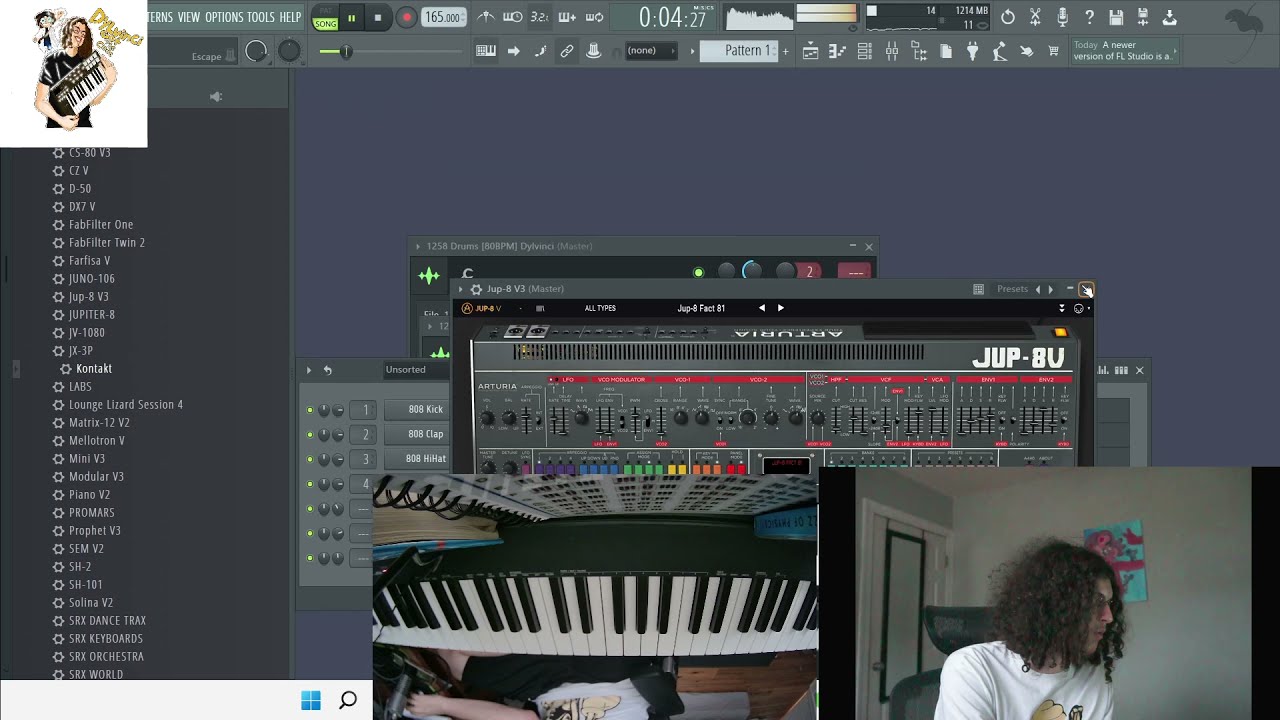The width and height of the screenshot is (1280, 720).
Task: Select Prophet V3 in the plugin browser
Action: tap(95, 531)
